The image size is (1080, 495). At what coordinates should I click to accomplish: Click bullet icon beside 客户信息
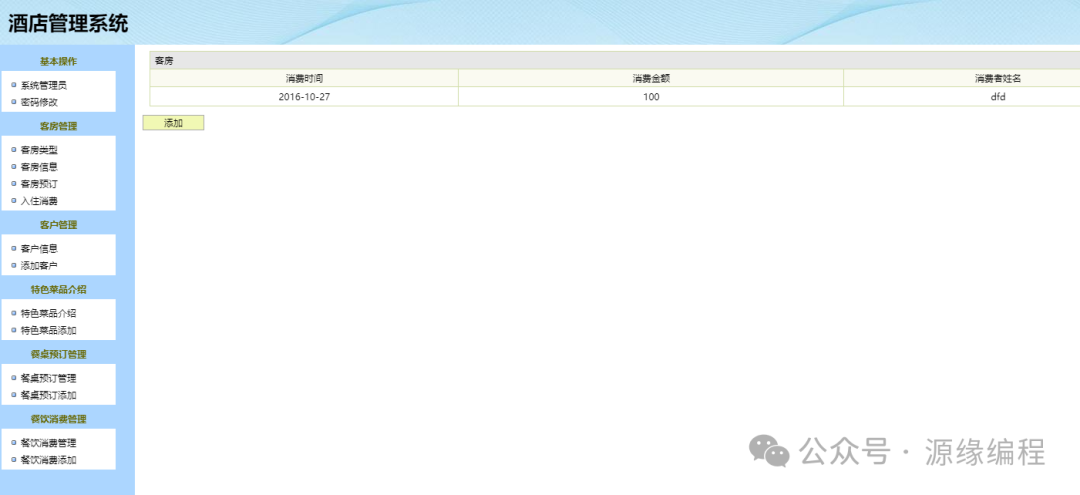14,249
